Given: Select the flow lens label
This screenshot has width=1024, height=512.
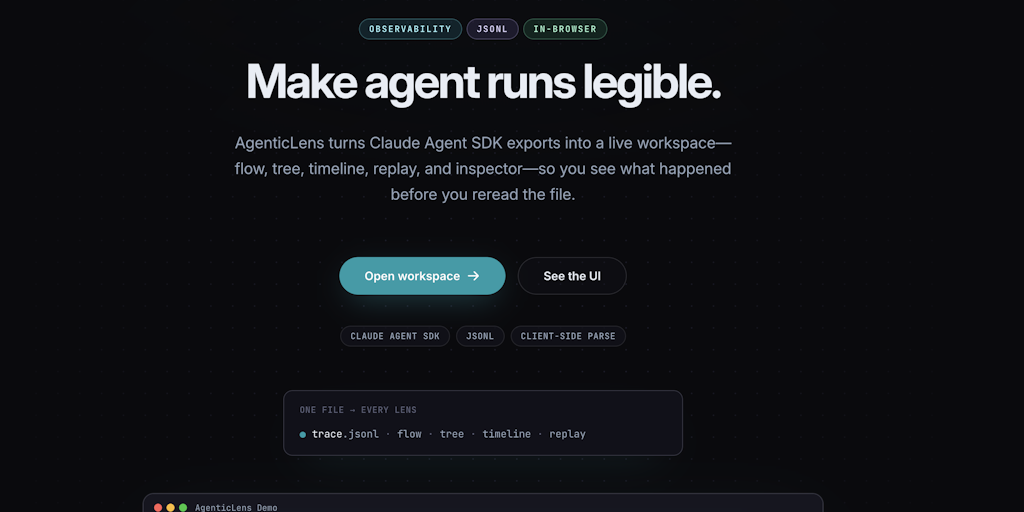Looking at the screenshot, I should (410, 434).
